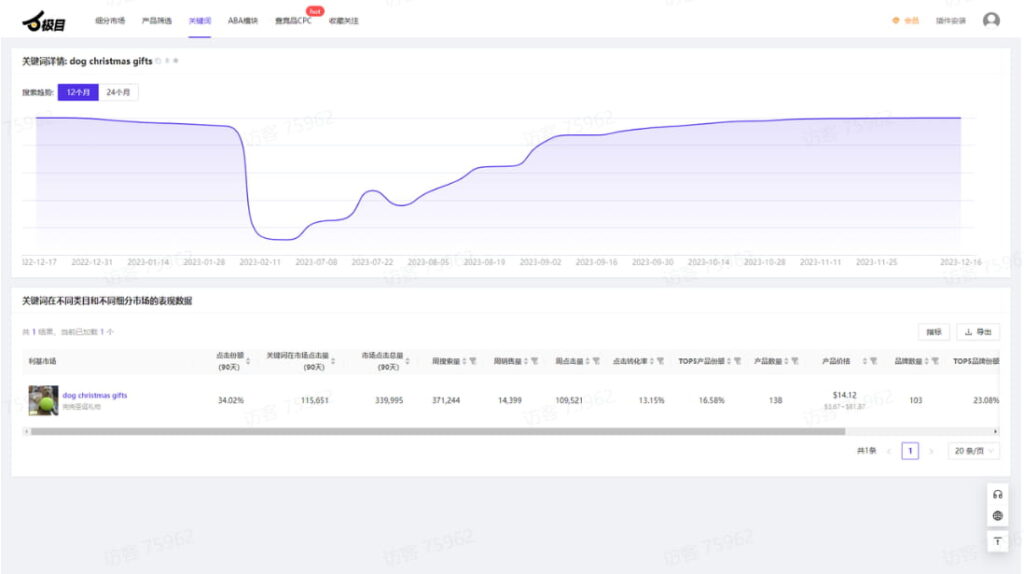This screenshot has height=574, width=1024.
Task: Select the 12个月 search trend range
Action: (x=78, y=92)
